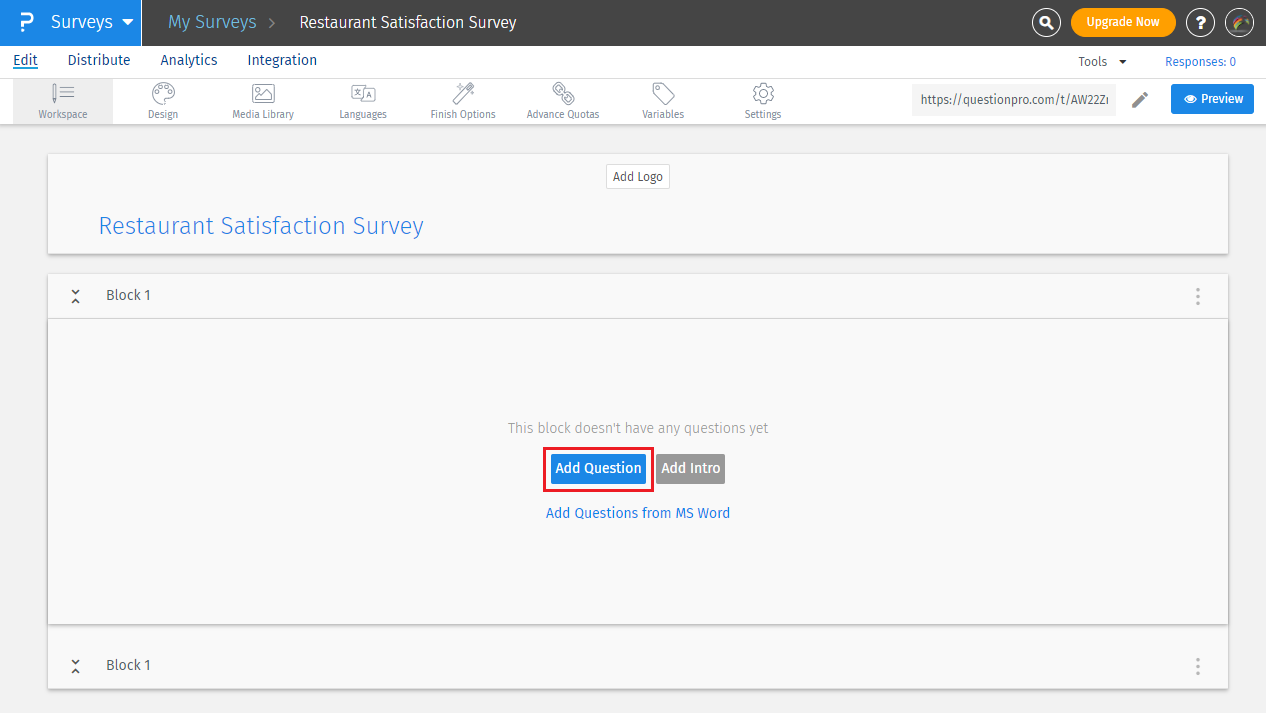Open the Tools dropdown menu
The width and height of the screenshot is (1266, 713).
click(1102, 62)
